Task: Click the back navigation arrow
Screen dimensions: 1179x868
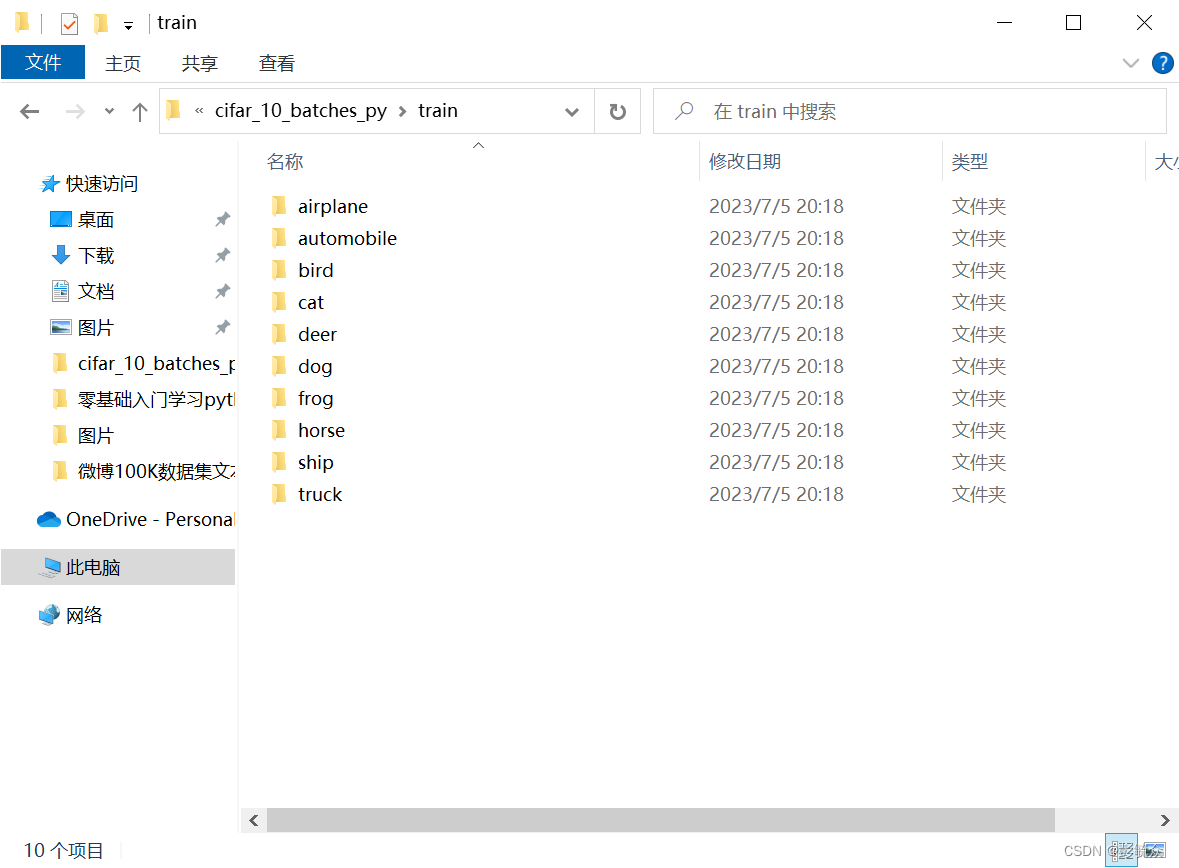Action: coord(29,111)
